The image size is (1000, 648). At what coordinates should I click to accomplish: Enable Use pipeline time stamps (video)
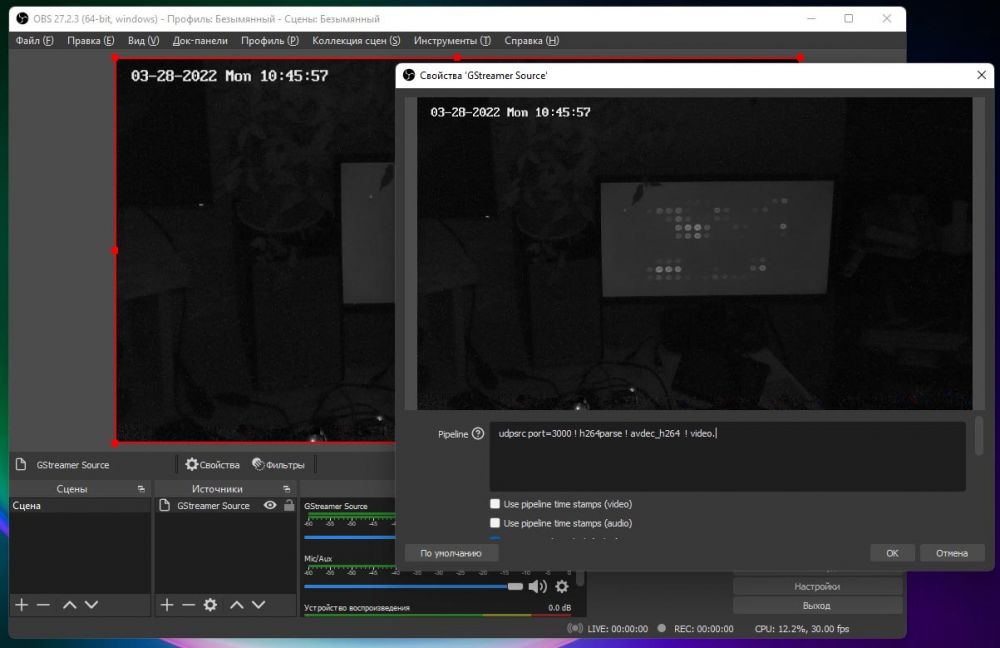(495, 504)
